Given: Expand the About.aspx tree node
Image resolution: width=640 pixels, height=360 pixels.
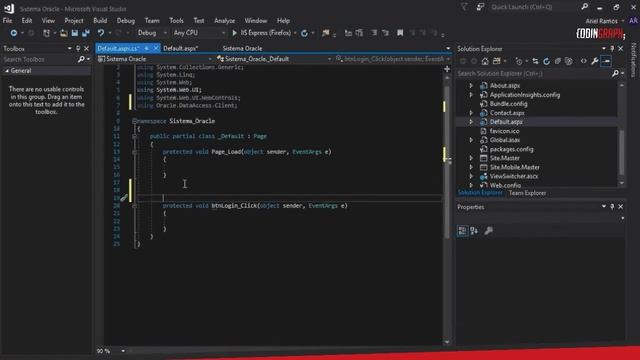Looking at the screenshot, I should [x=471, y=86].
